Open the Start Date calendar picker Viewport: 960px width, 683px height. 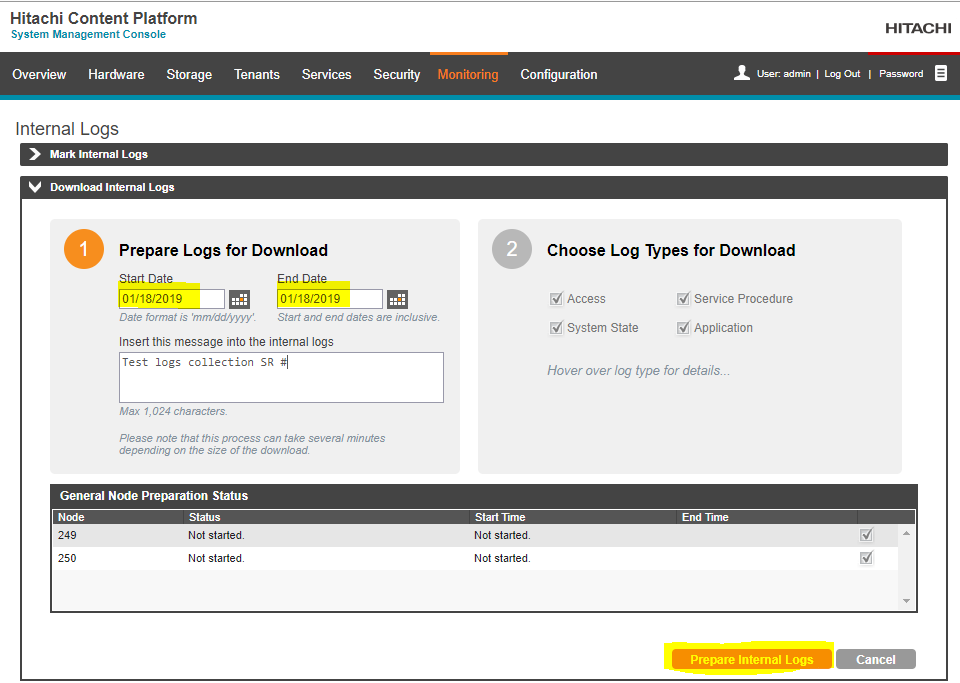pos(239,299)
